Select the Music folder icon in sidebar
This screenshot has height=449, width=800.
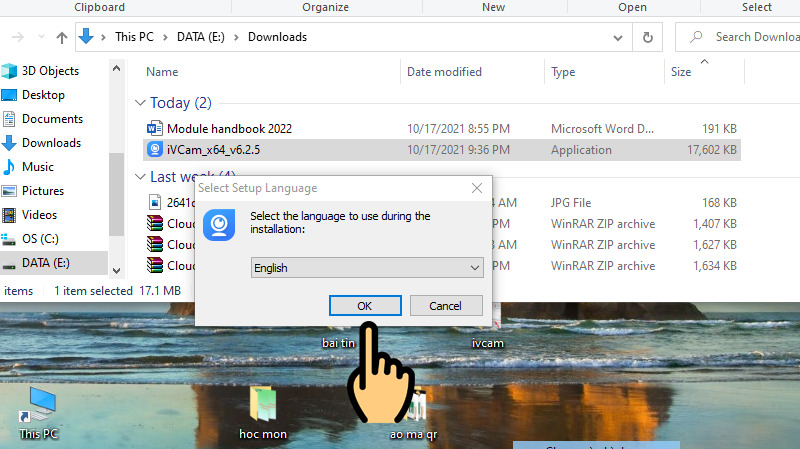coord(38,167)
